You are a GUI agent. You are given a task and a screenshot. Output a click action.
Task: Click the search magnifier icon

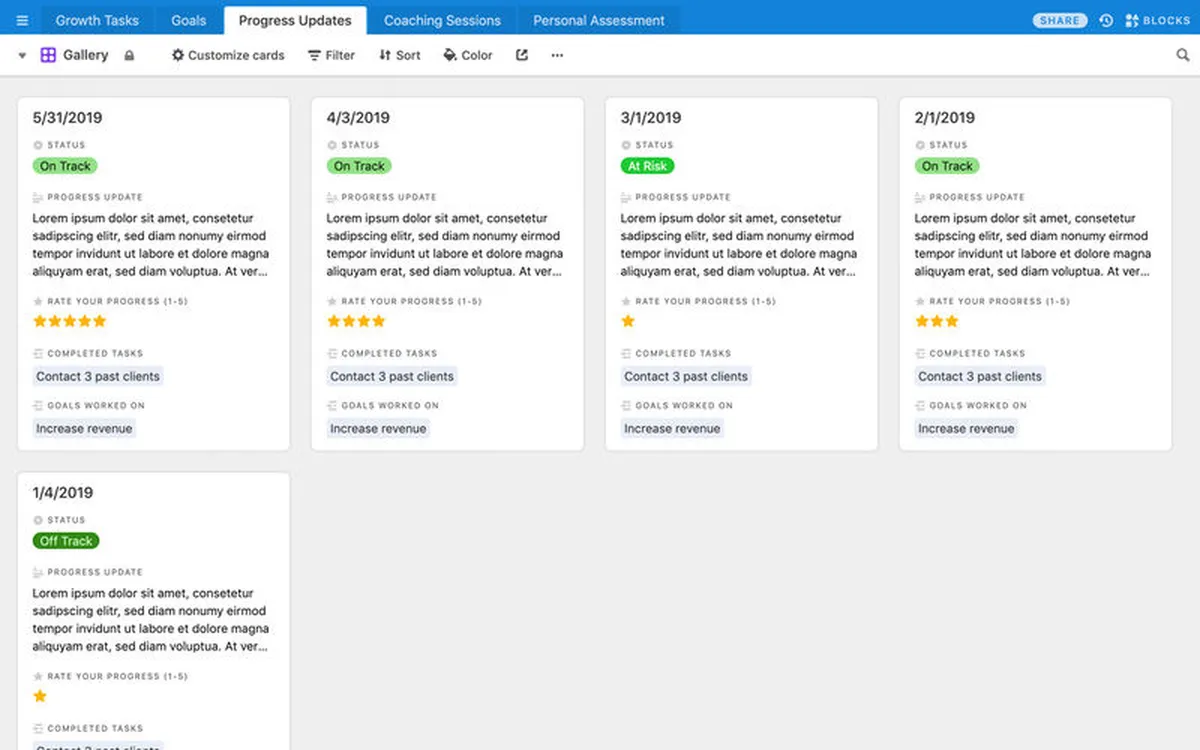click(x=1183, y=56)
